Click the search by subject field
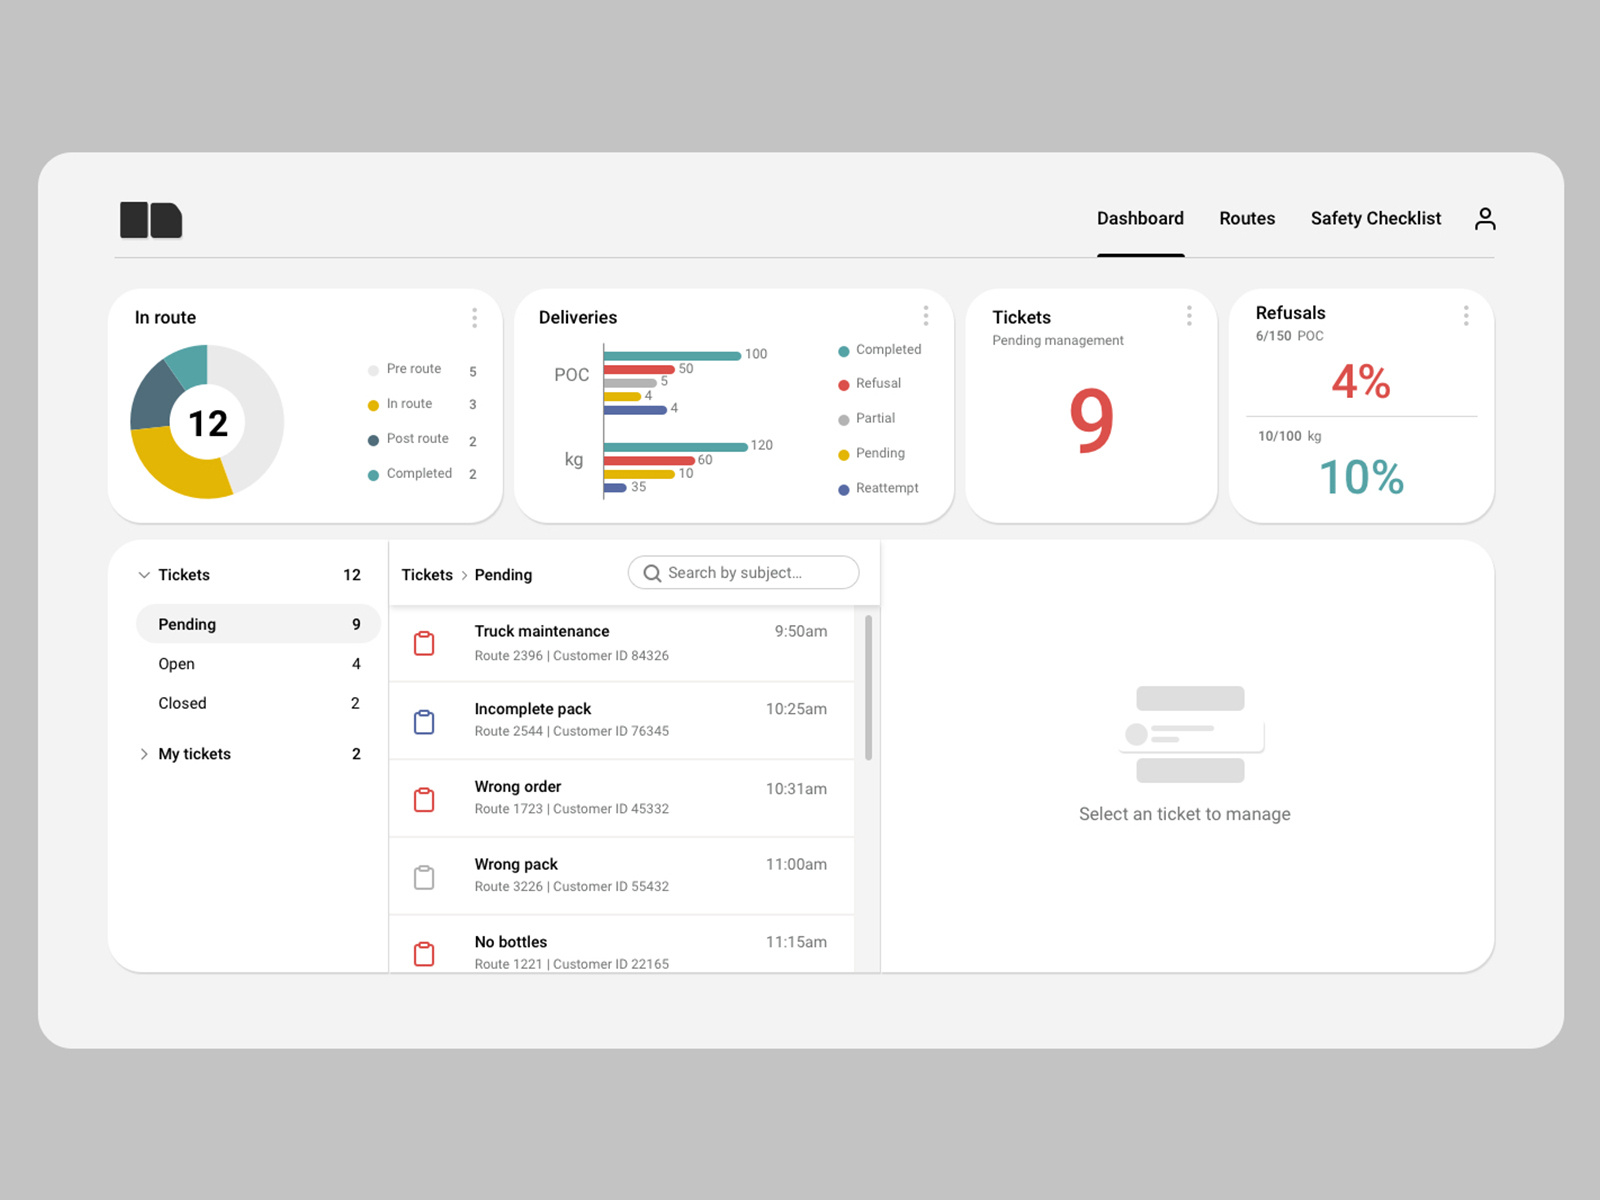Viewport: 1600px width, 1200px height. point(744,572)
